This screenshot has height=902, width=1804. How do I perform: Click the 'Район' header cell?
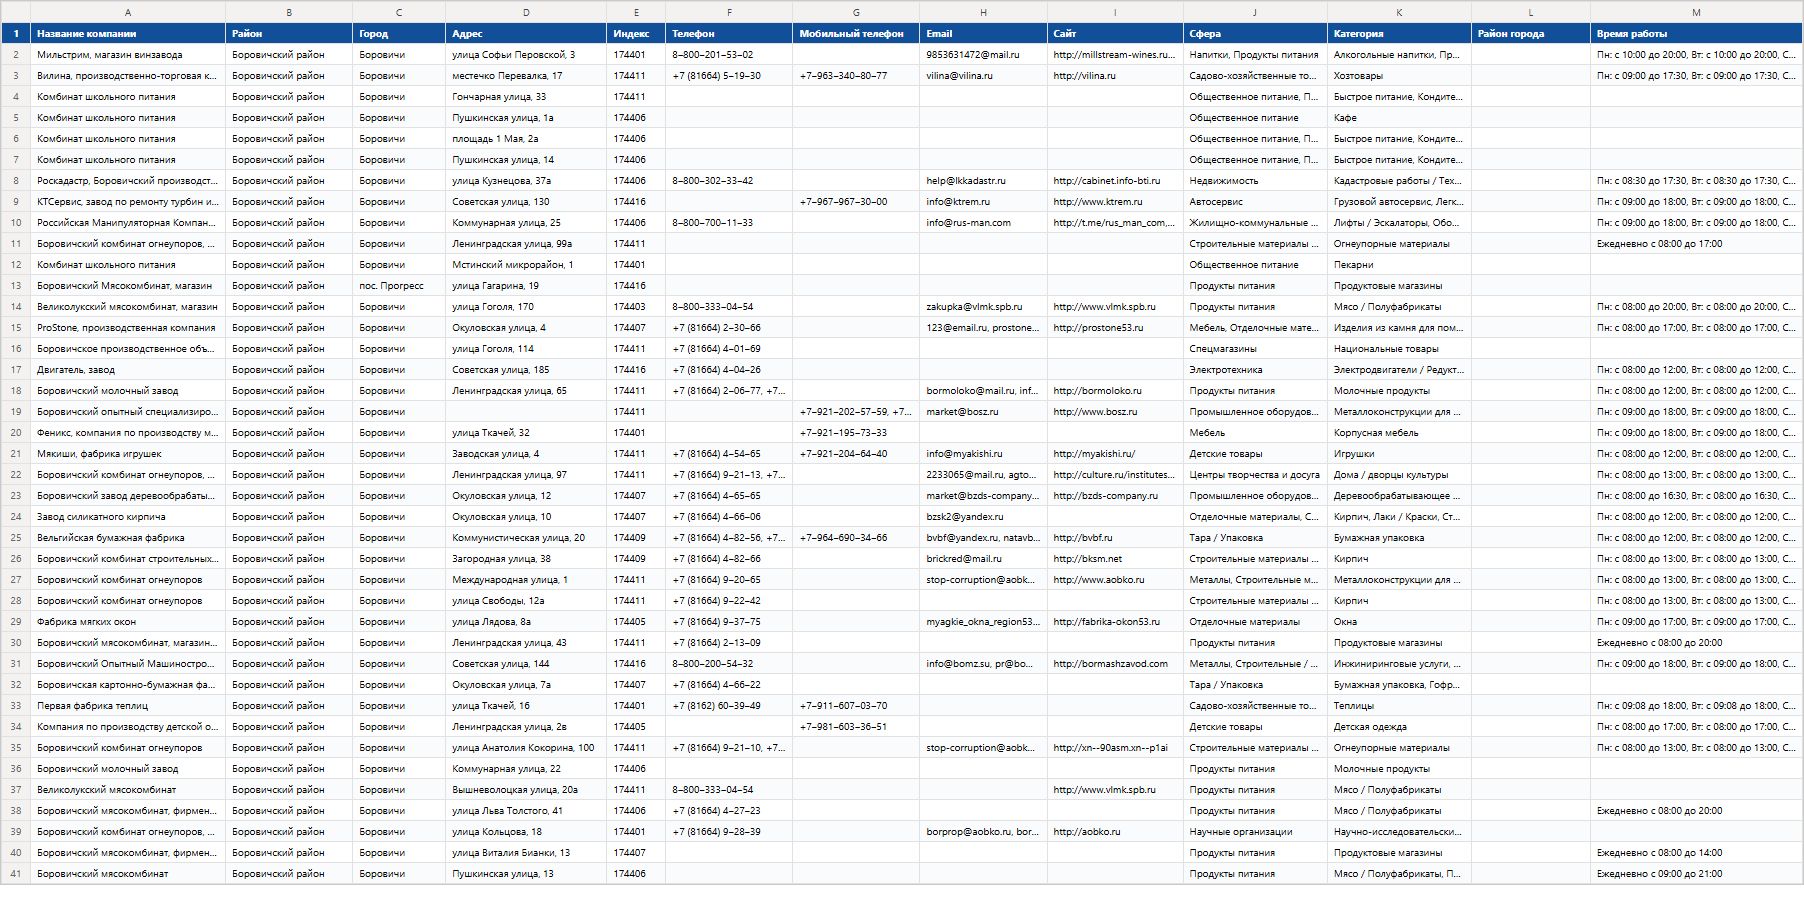(289, 34)
